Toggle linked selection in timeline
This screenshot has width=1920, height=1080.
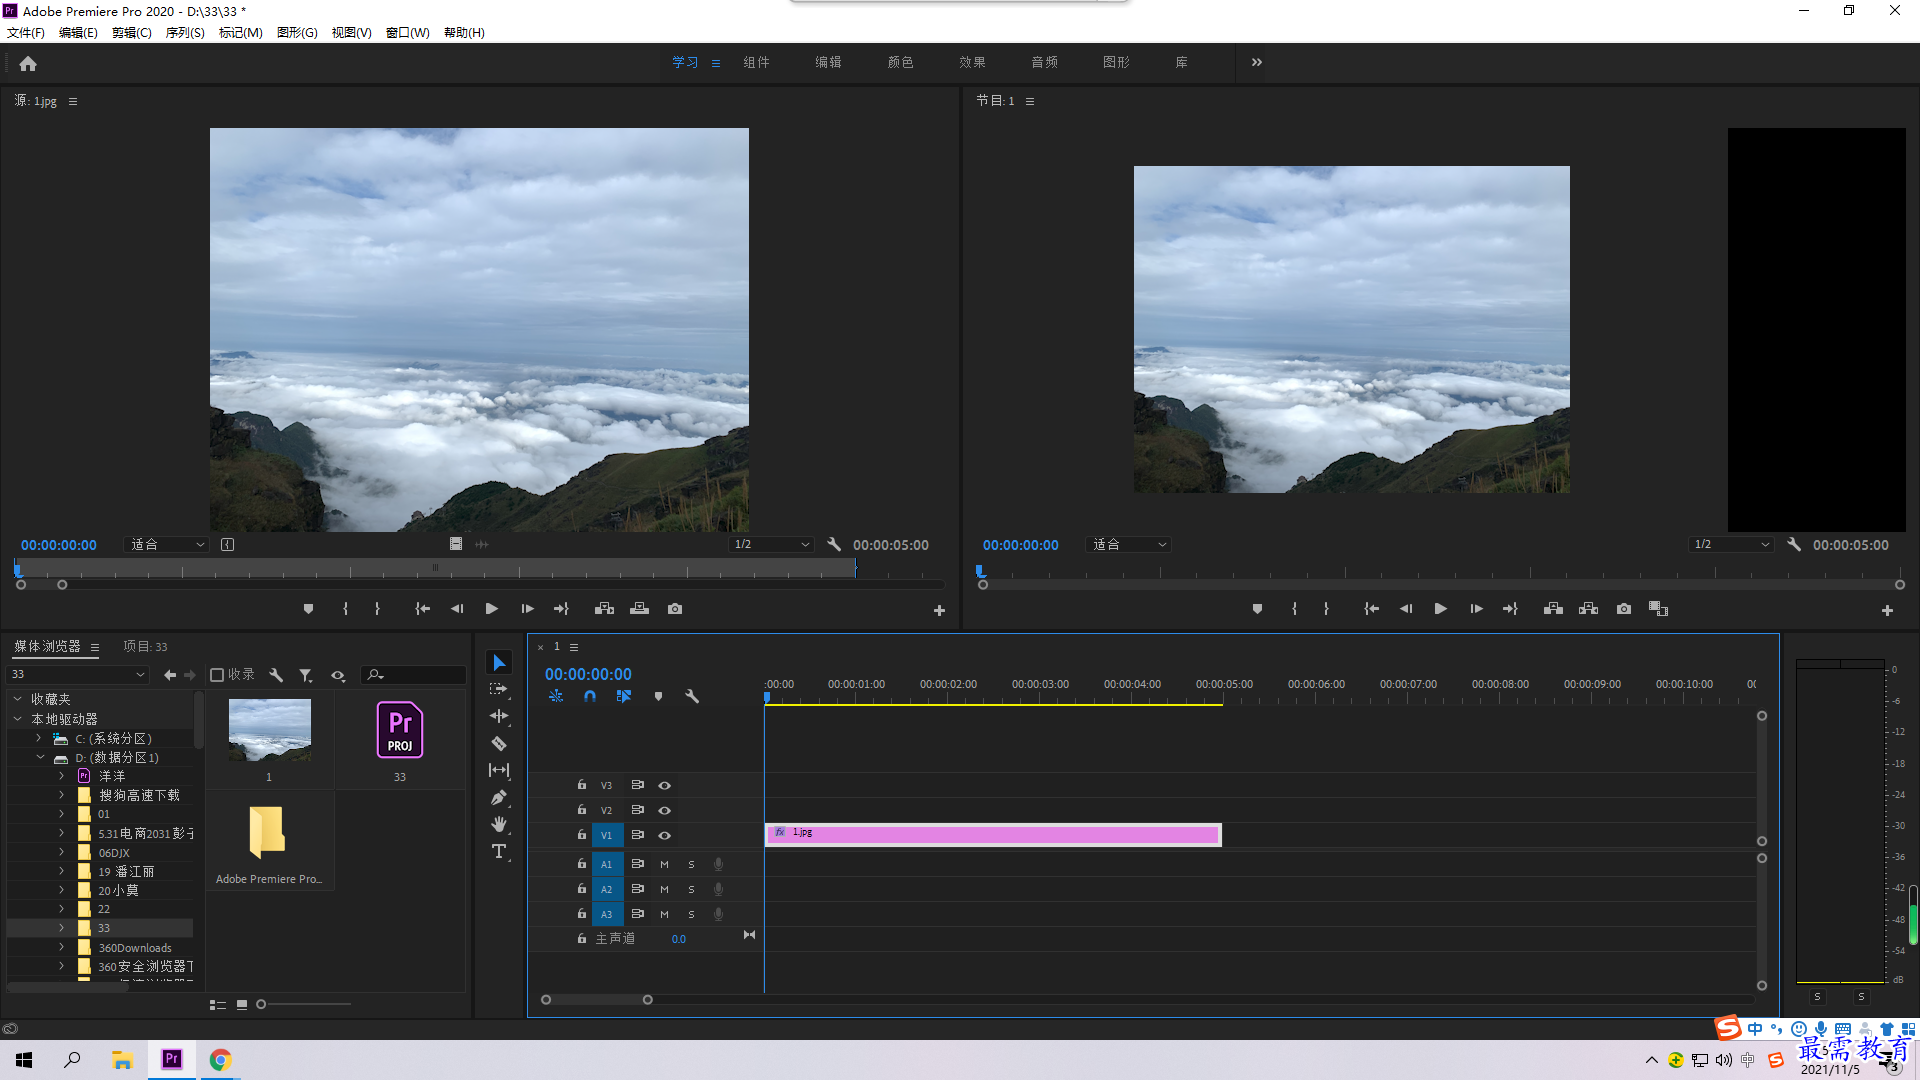point(624,696)
